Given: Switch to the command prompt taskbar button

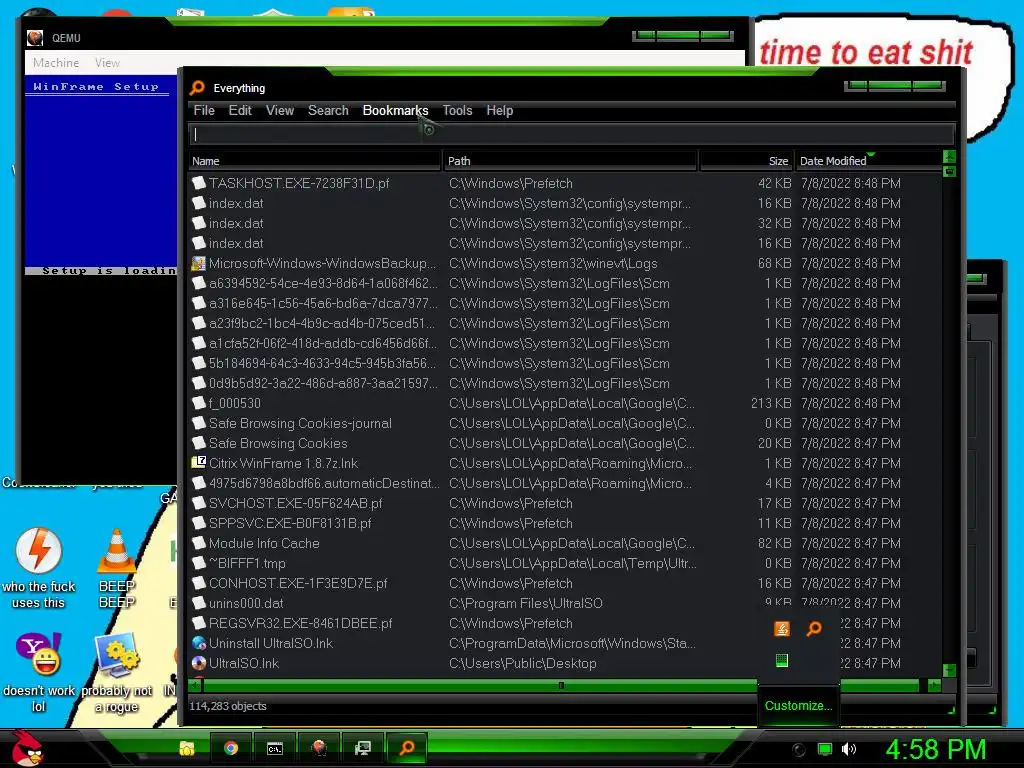Looking at the screenshot, I should tap(274, 748).
